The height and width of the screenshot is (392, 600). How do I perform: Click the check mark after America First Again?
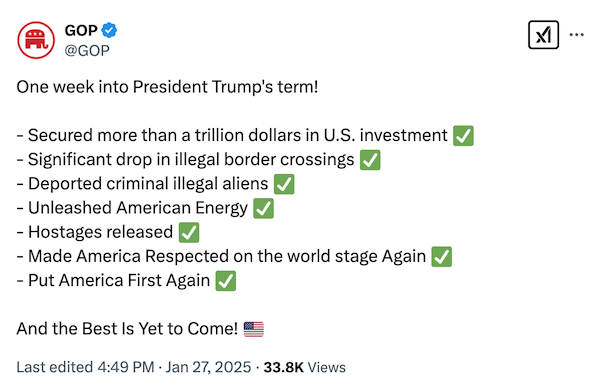(x=226, y=281)
